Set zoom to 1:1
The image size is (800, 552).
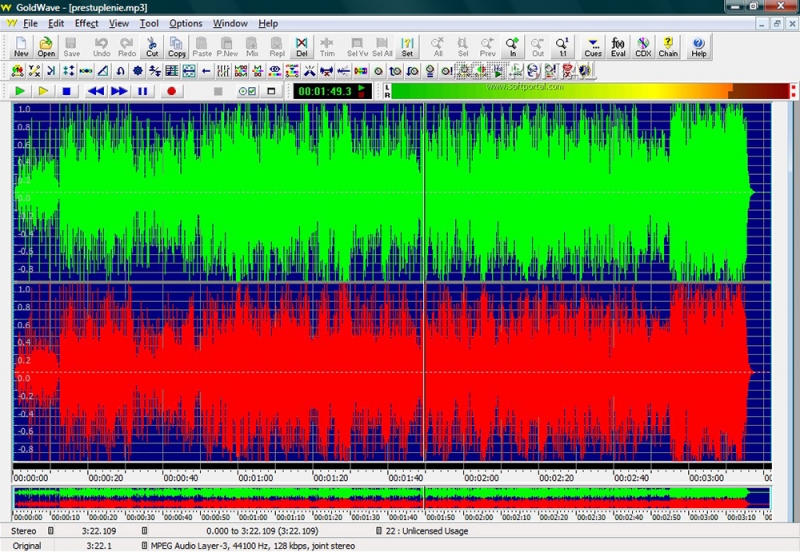pyautogui.click(x=562, y=46)
